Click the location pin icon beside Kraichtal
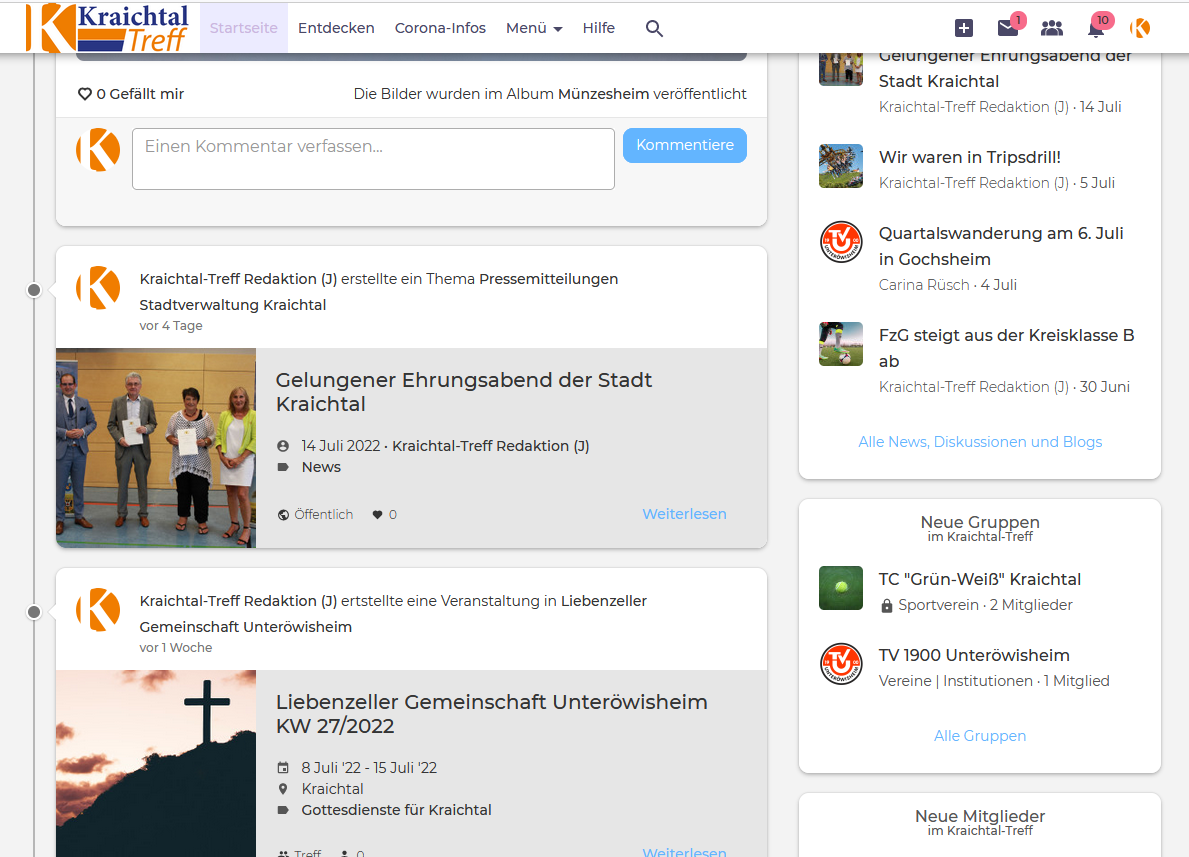The height and width of the screenshot is (857, 1189). 283,789
